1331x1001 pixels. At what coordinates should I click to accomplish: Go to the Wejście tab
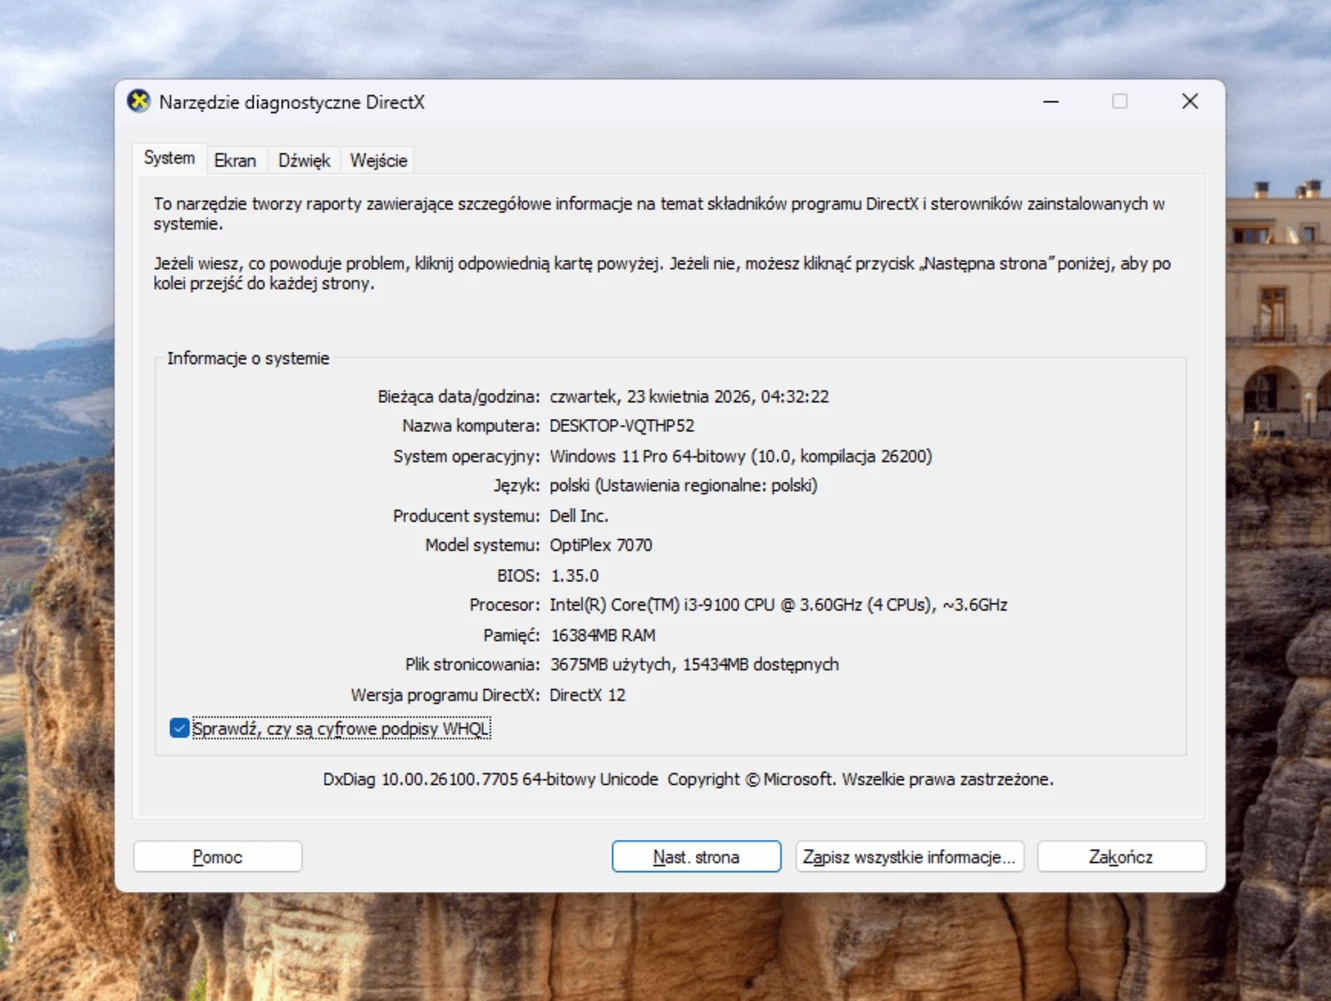378,160
